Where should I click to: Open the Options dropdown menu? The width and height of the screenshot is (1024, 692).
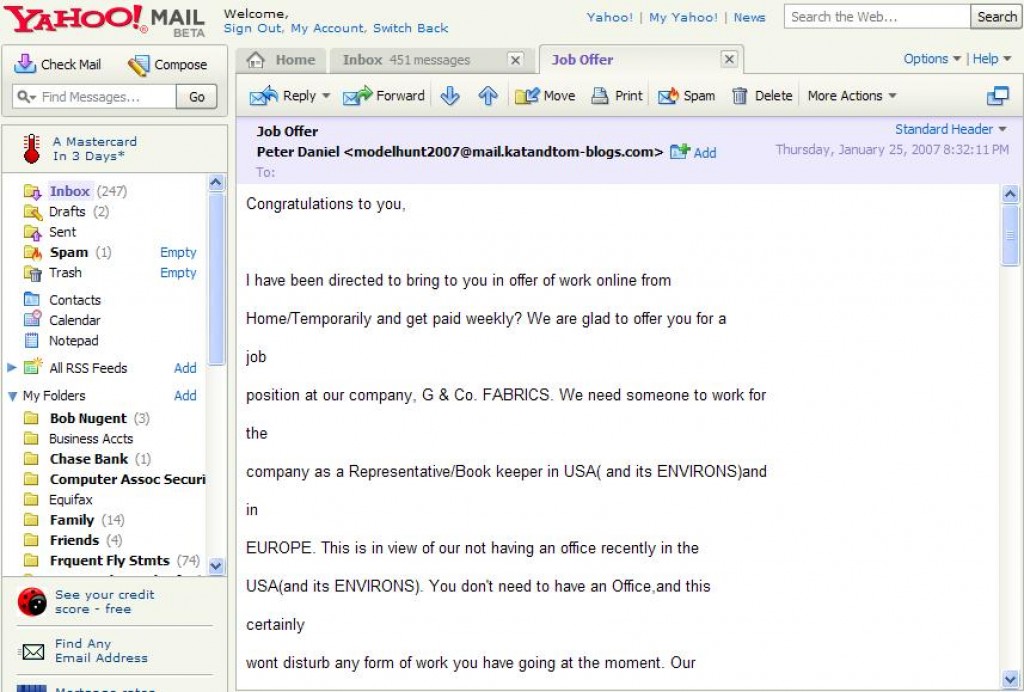tap(932, 59)
